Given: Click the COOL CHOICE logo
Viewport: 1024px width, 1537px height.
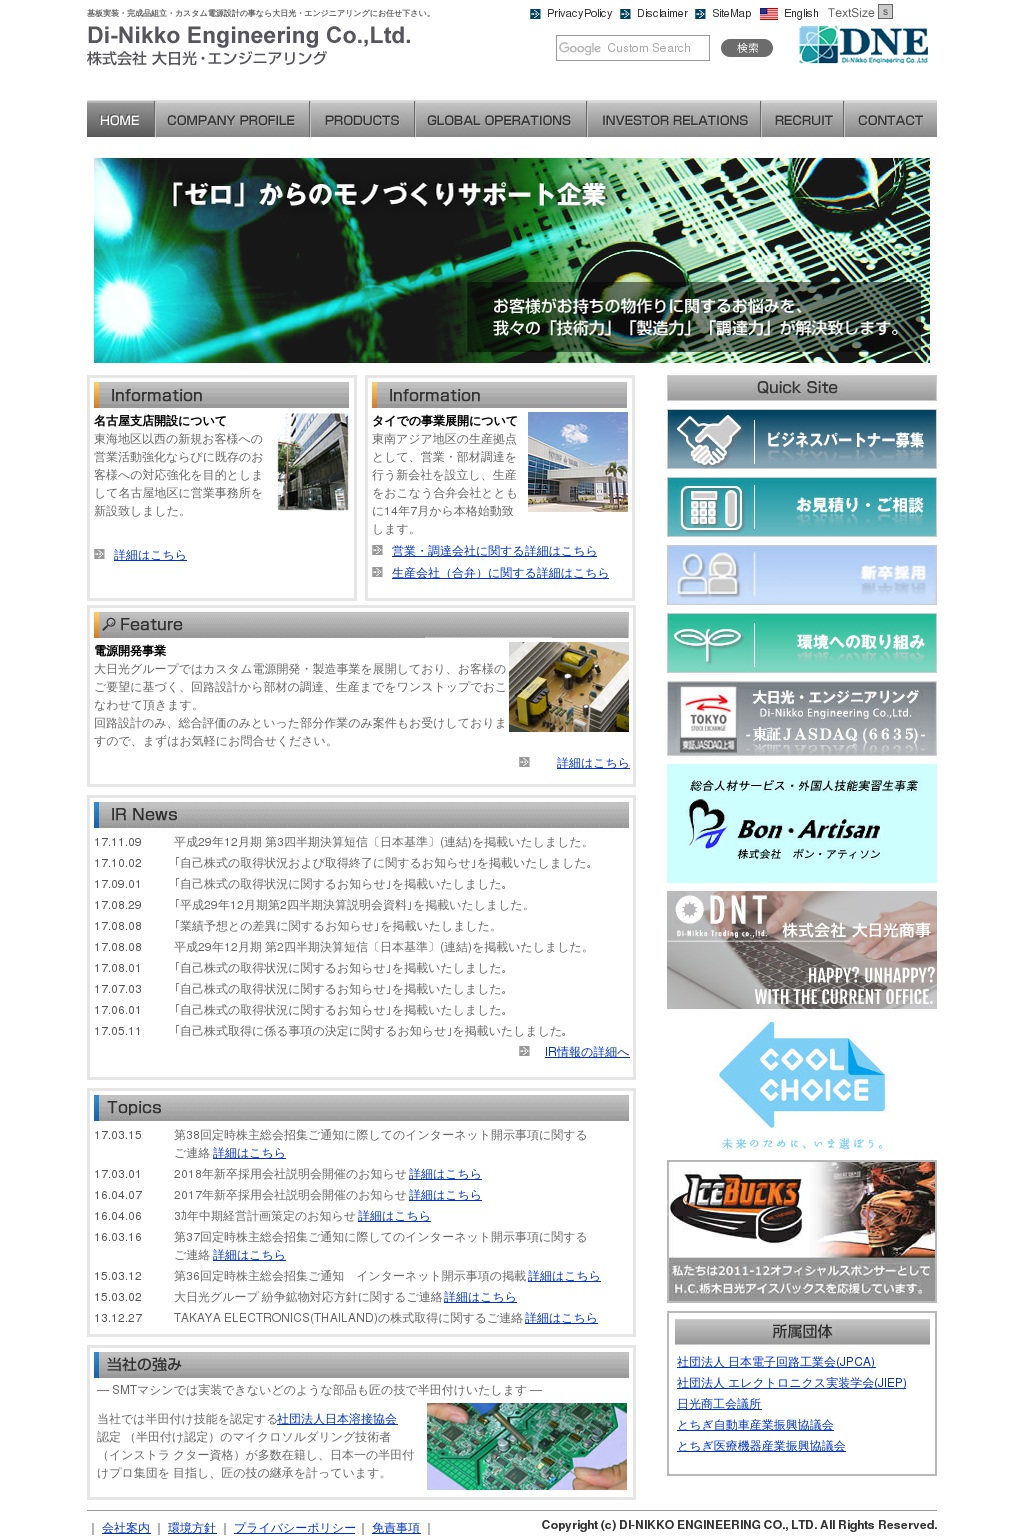Looking at the screenshot, I should click(802, 1084).
